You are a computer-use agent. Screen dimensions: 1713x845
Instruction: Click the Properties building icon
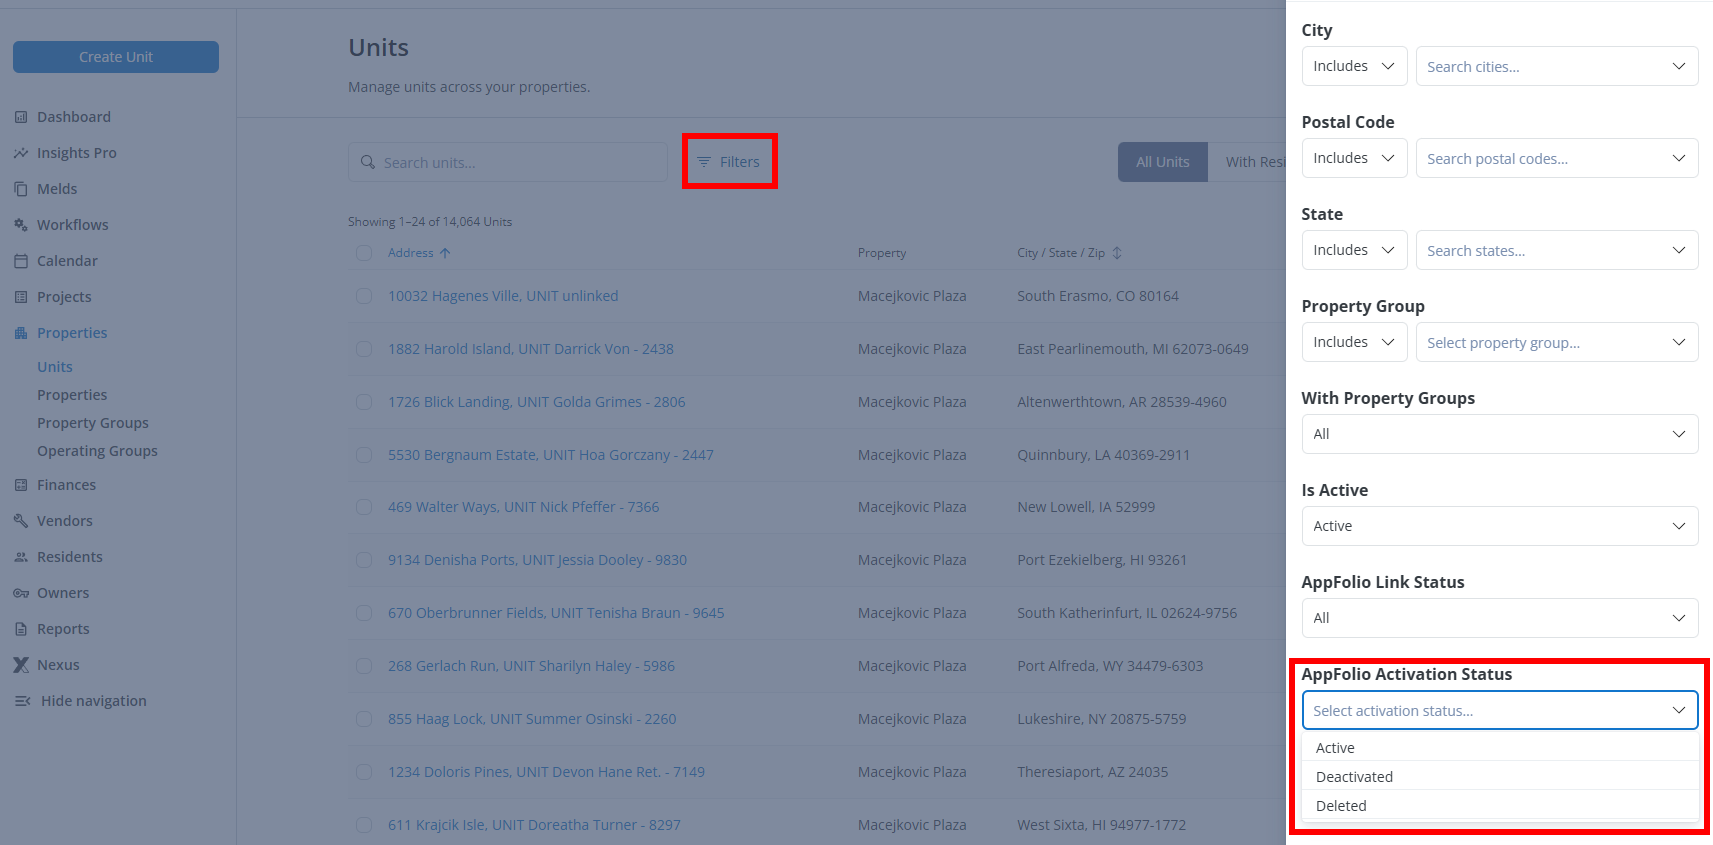[21, 333]
